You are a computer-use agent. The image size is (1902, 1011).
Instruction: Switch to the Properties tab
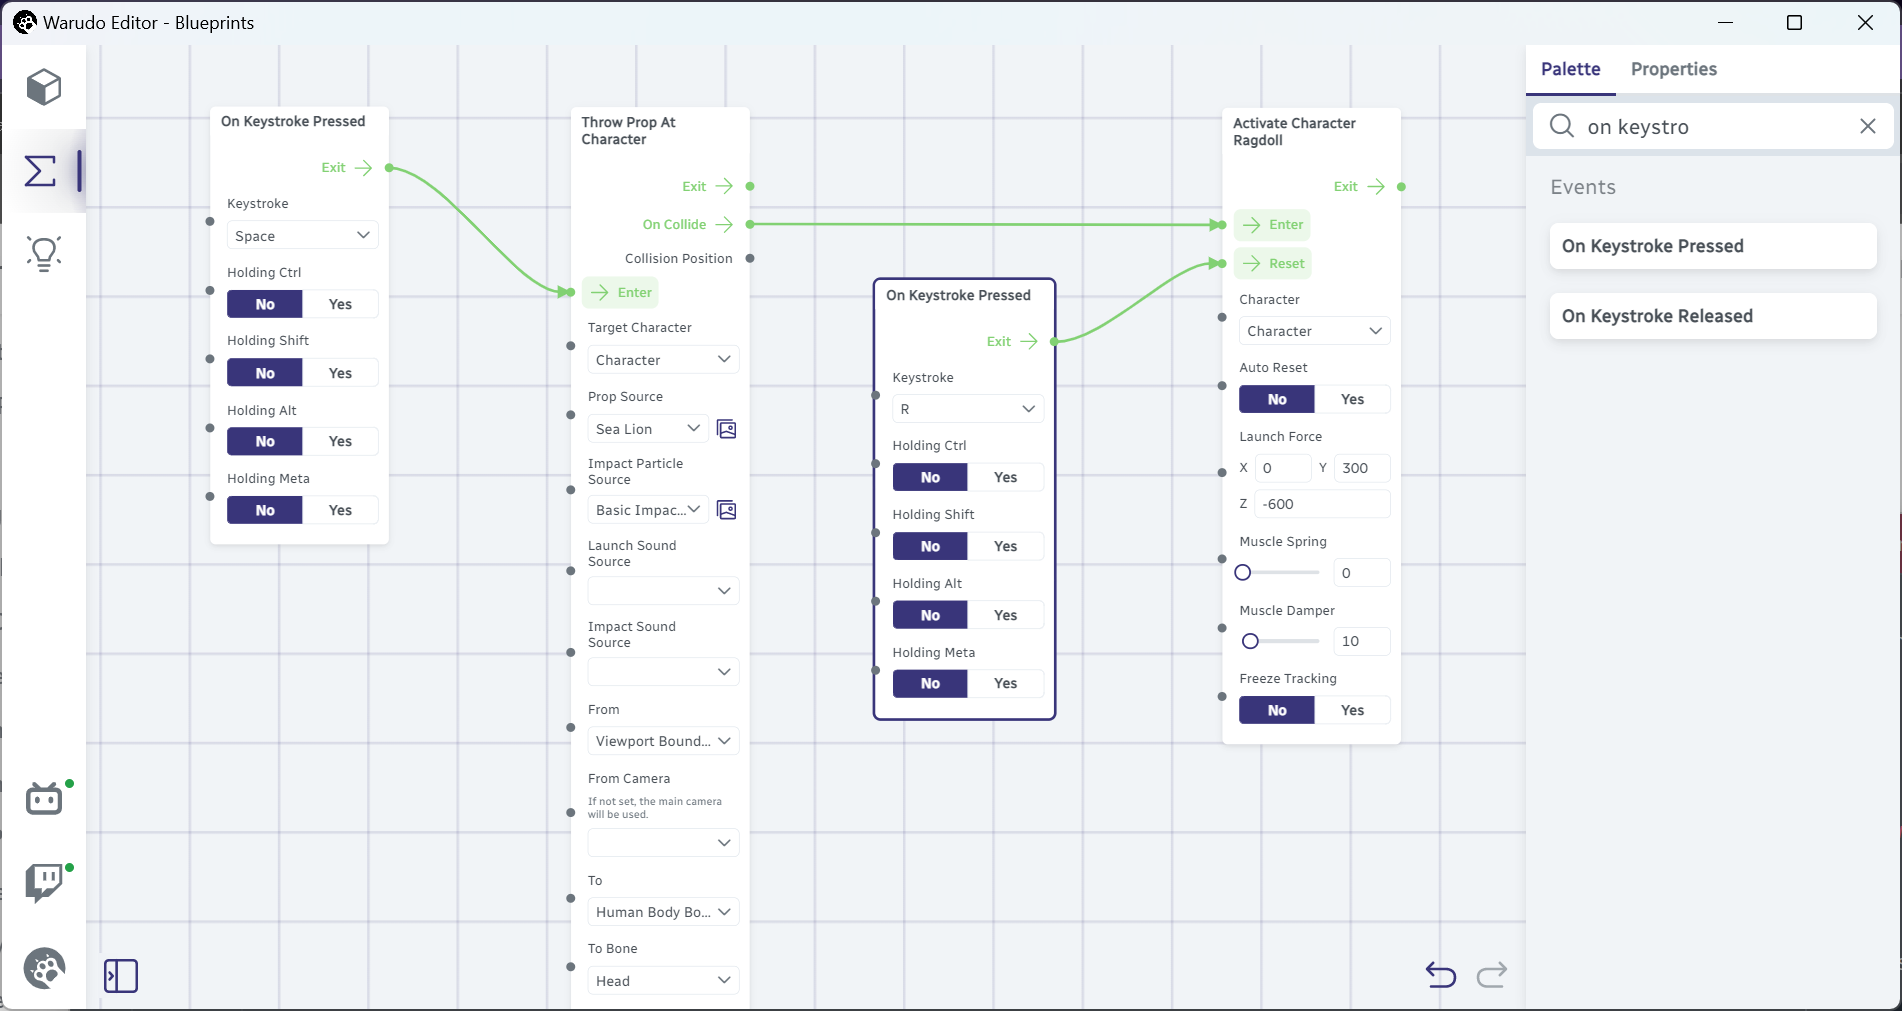point(1673,69)
